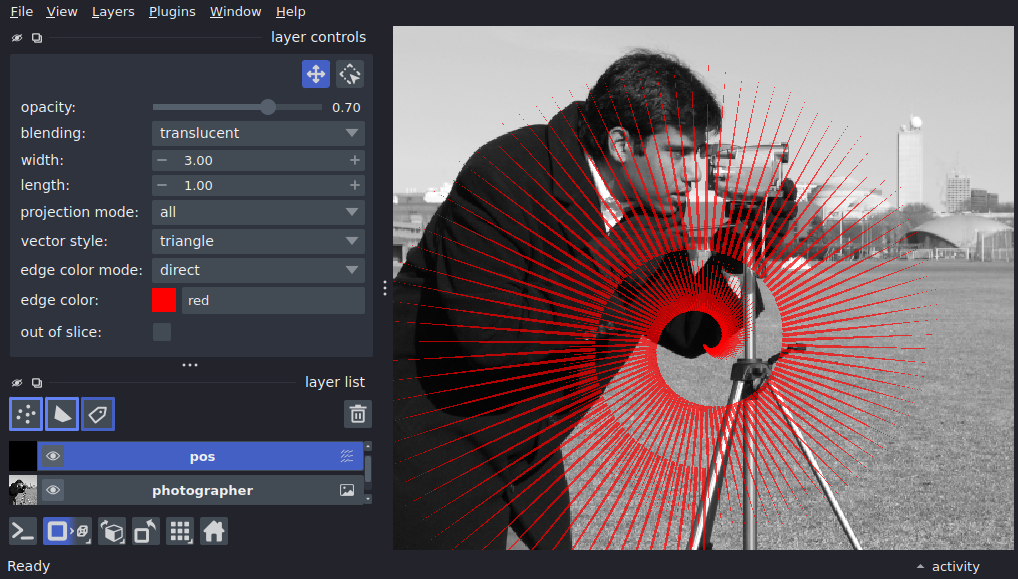Create a new points layer
Viewport: 1018px width, 579px height.
26,414
